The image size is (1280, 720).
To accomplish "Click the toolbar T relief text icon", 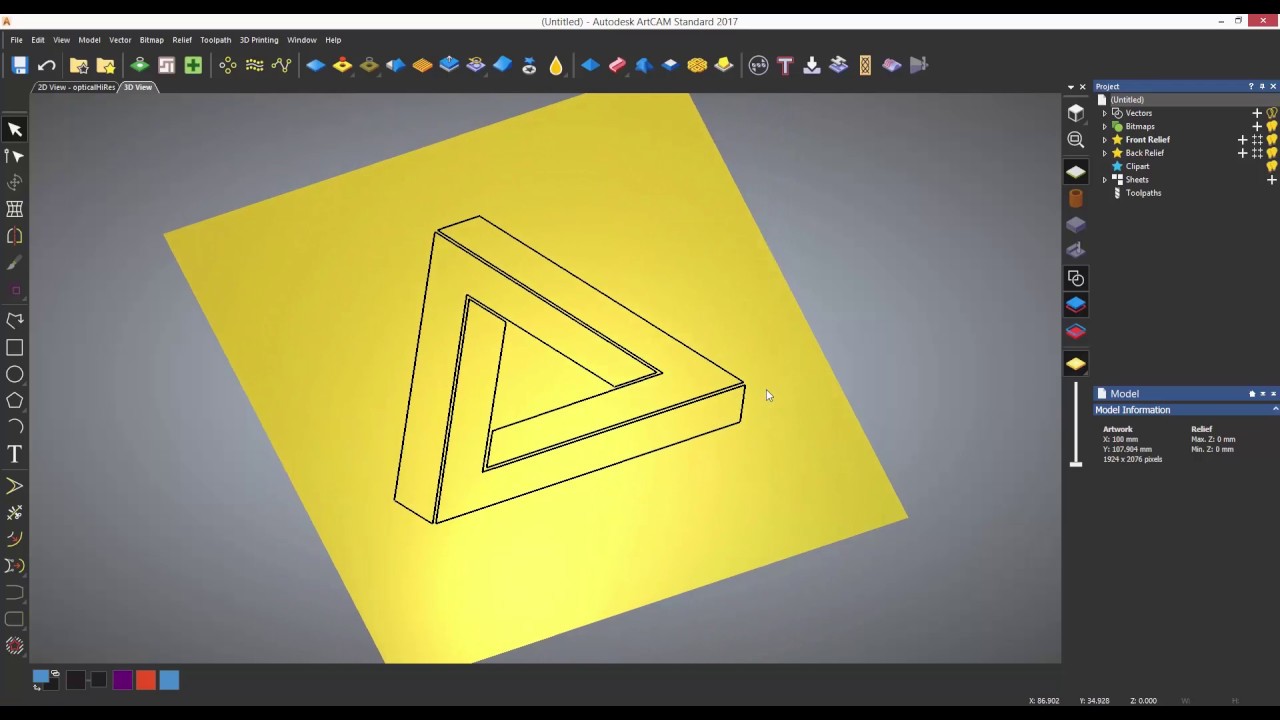I will click(x=785, y=65).
